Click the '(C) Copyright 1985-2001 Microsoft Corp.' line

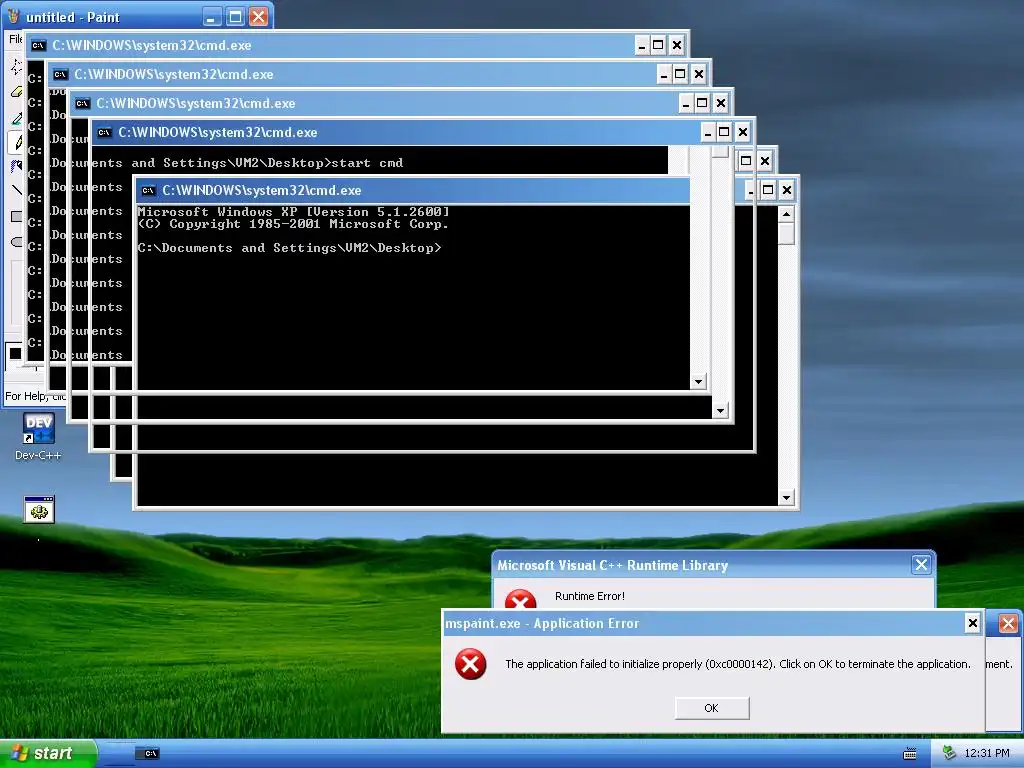(x=293, y=224)
